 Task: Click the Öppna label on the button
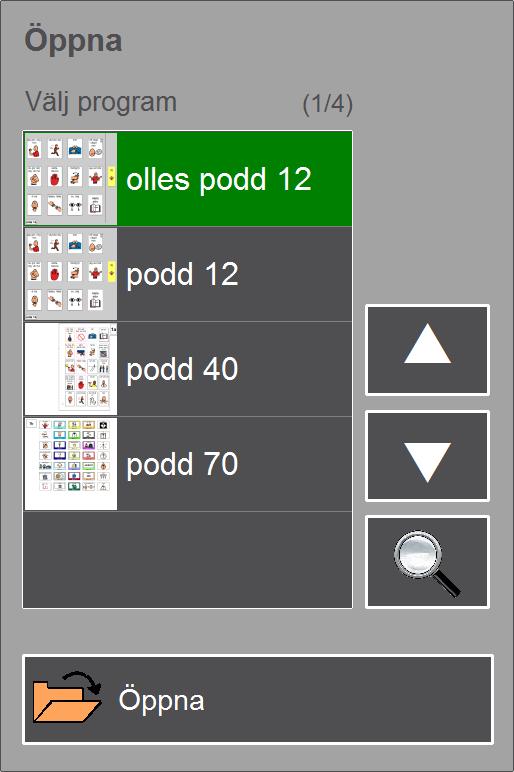(x=161, y=701)
